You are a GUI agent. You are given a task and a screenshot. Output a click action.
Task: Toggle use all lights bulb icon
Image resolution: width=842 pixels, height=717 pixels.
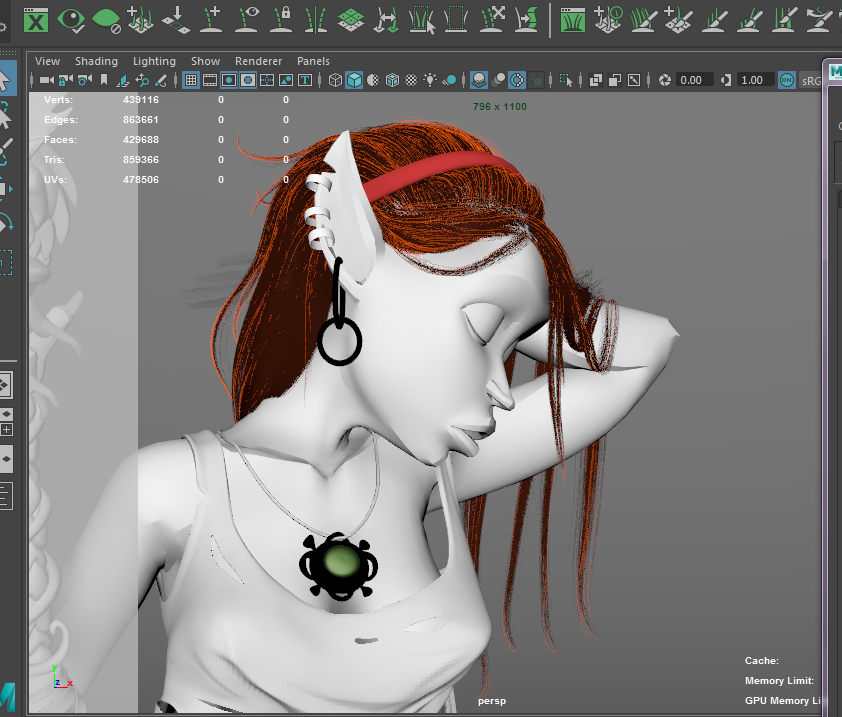[430, 81]
